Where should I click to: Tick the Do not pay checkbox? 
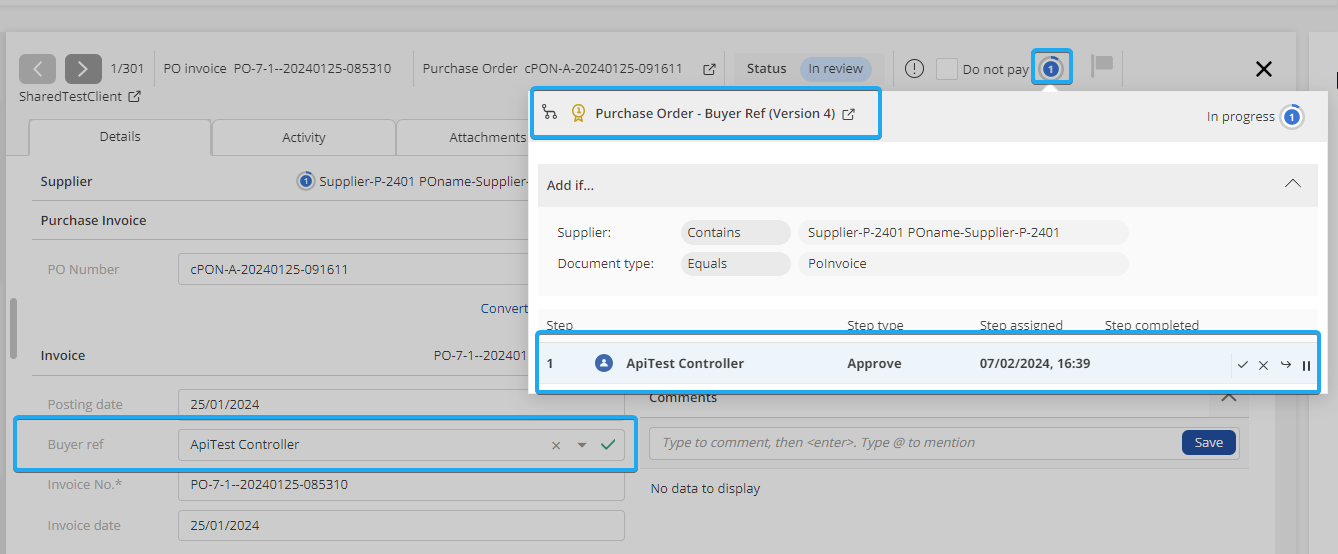[x=946, y=69]
